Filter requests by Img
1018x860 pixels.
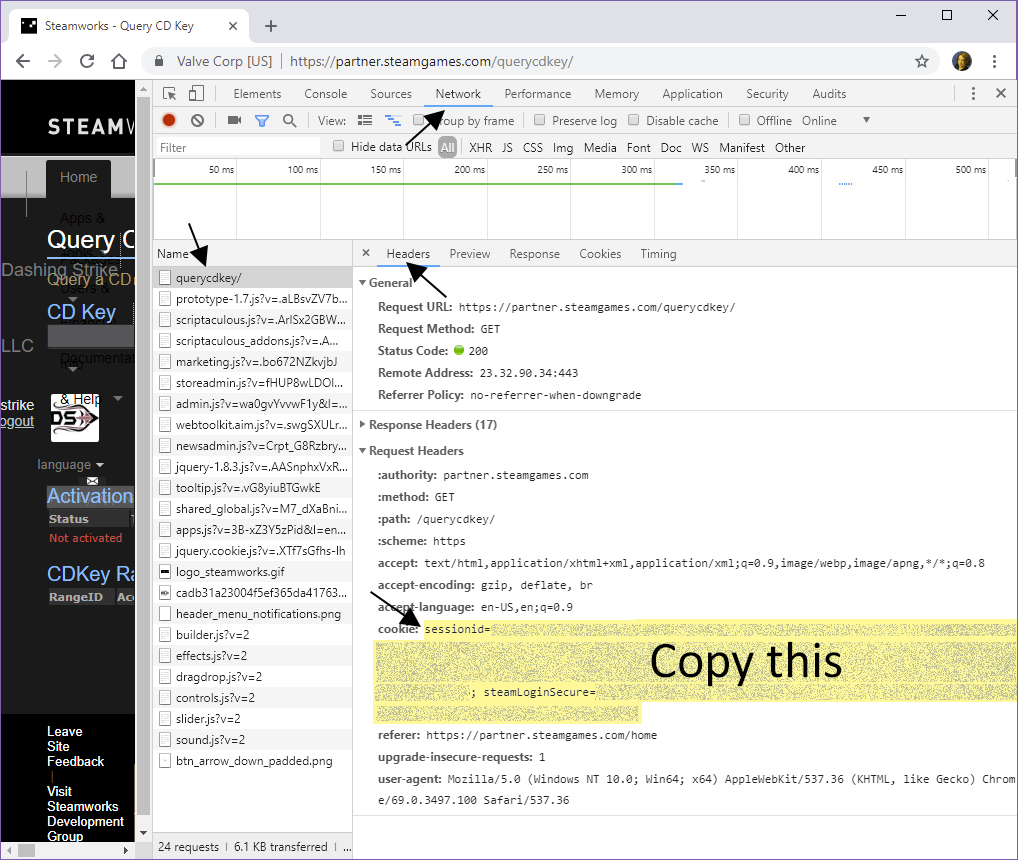(563, 147)
